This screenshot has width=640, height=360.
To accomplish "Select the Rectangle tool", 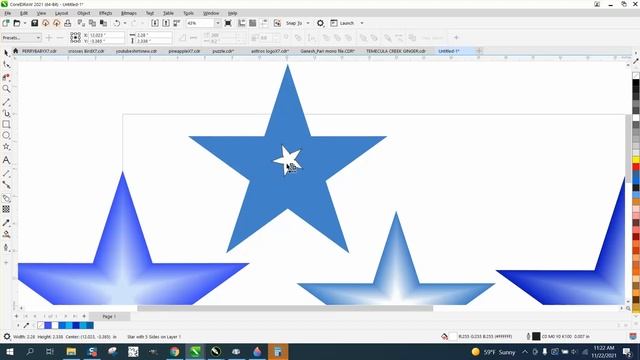I will coord(6,124).
